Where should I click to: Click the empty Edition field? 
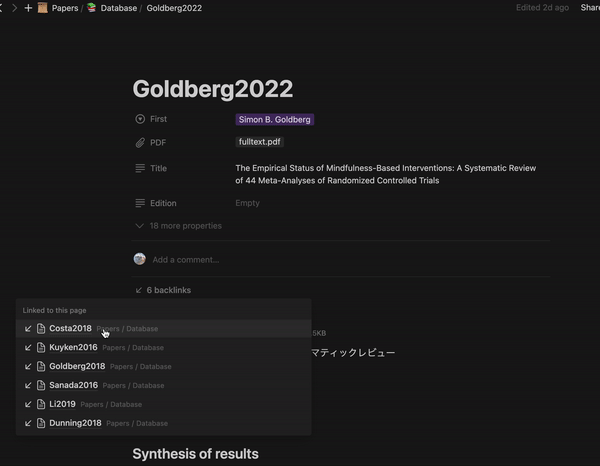pyautogui.click(x=247, y=203)
